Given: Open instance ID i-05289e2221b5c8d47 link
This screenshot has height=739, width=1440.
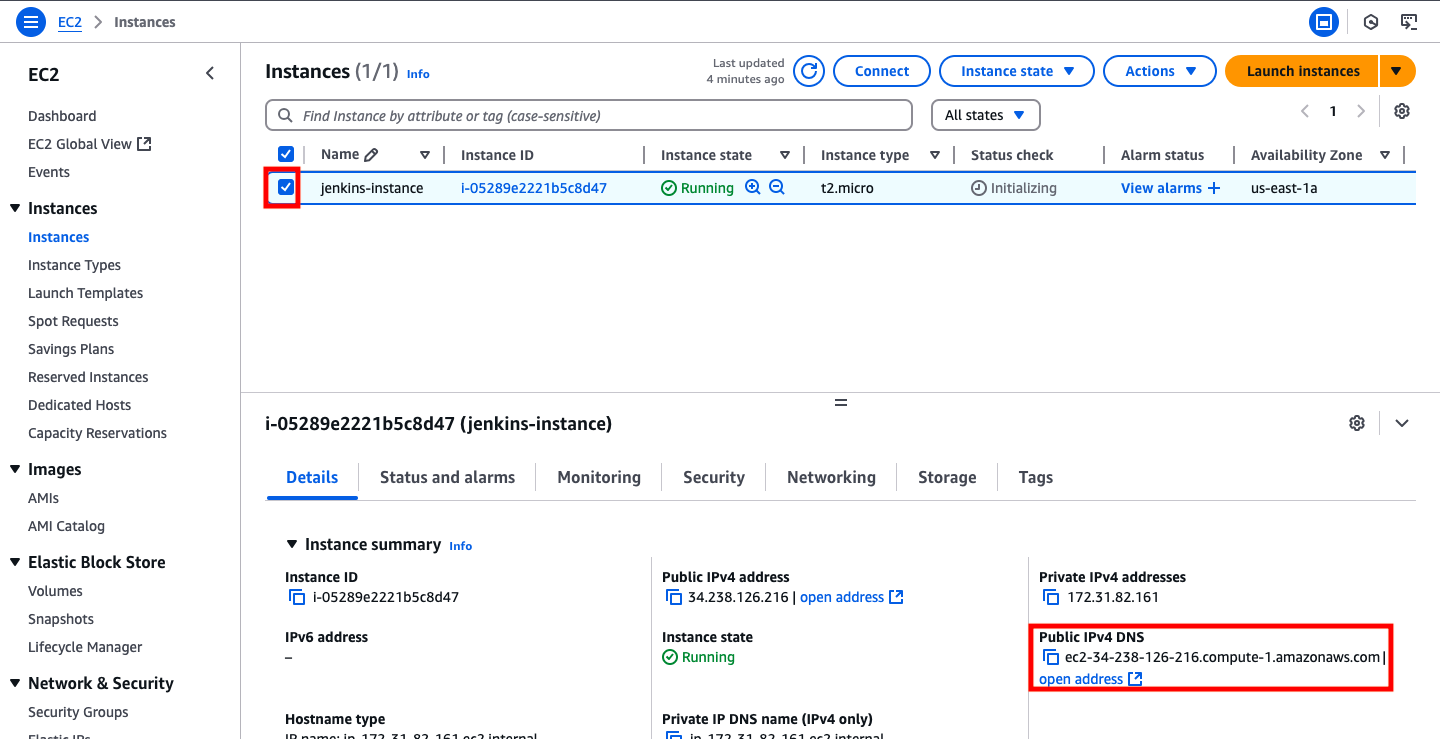Looking at the screenshot, I should point(534,187).
